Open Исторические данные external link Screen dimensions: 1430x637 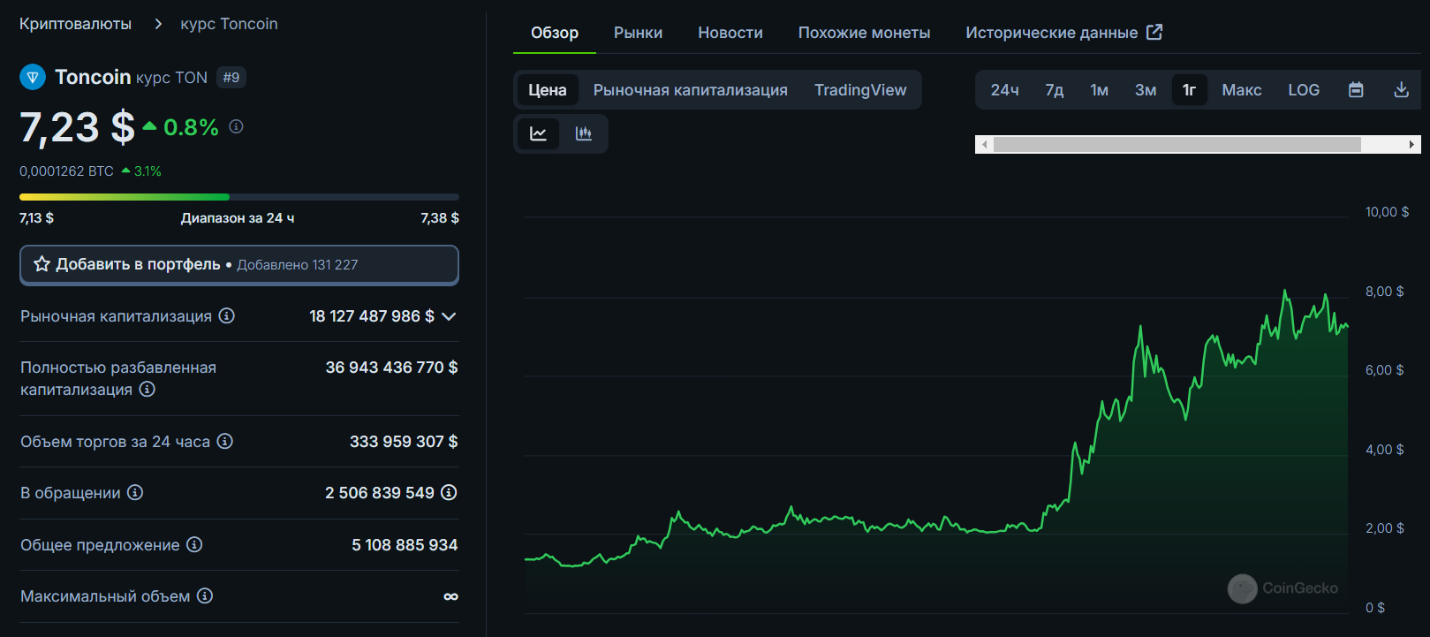(1063, 32)
